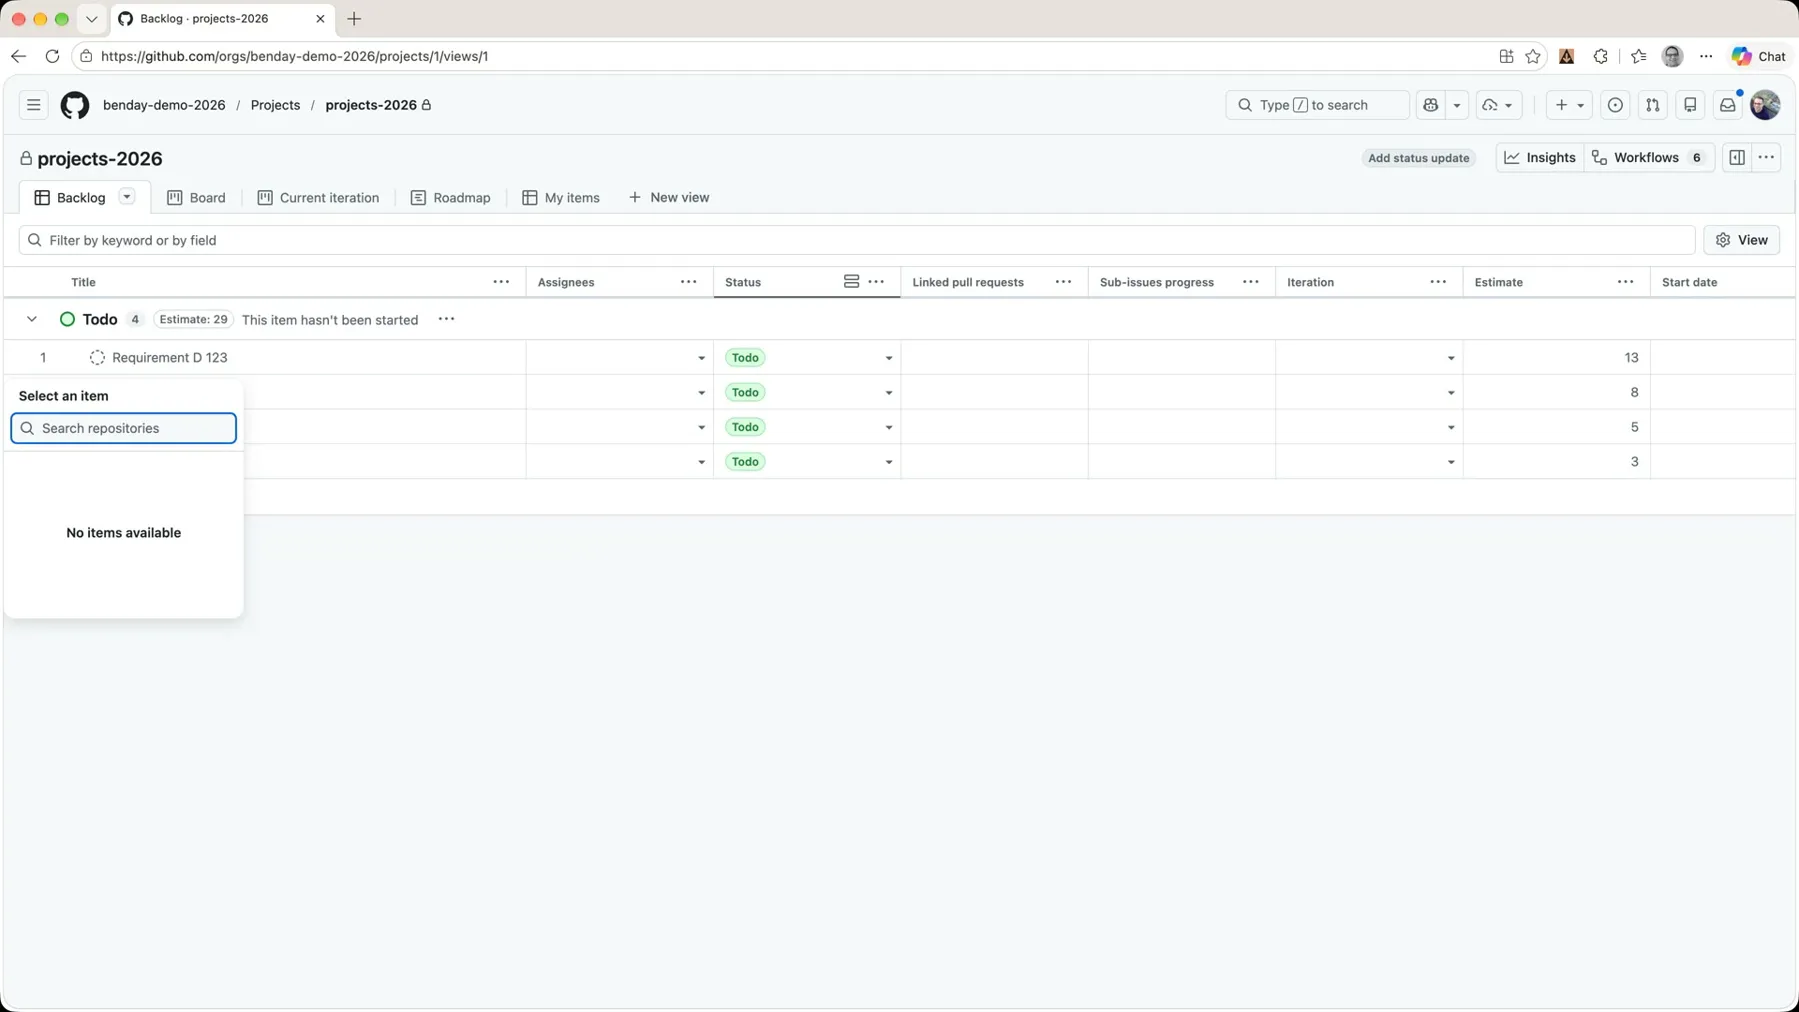This screenshot has width=1799, height=1012.
Task: Open the View settings button
Action: pos(1742,240)
